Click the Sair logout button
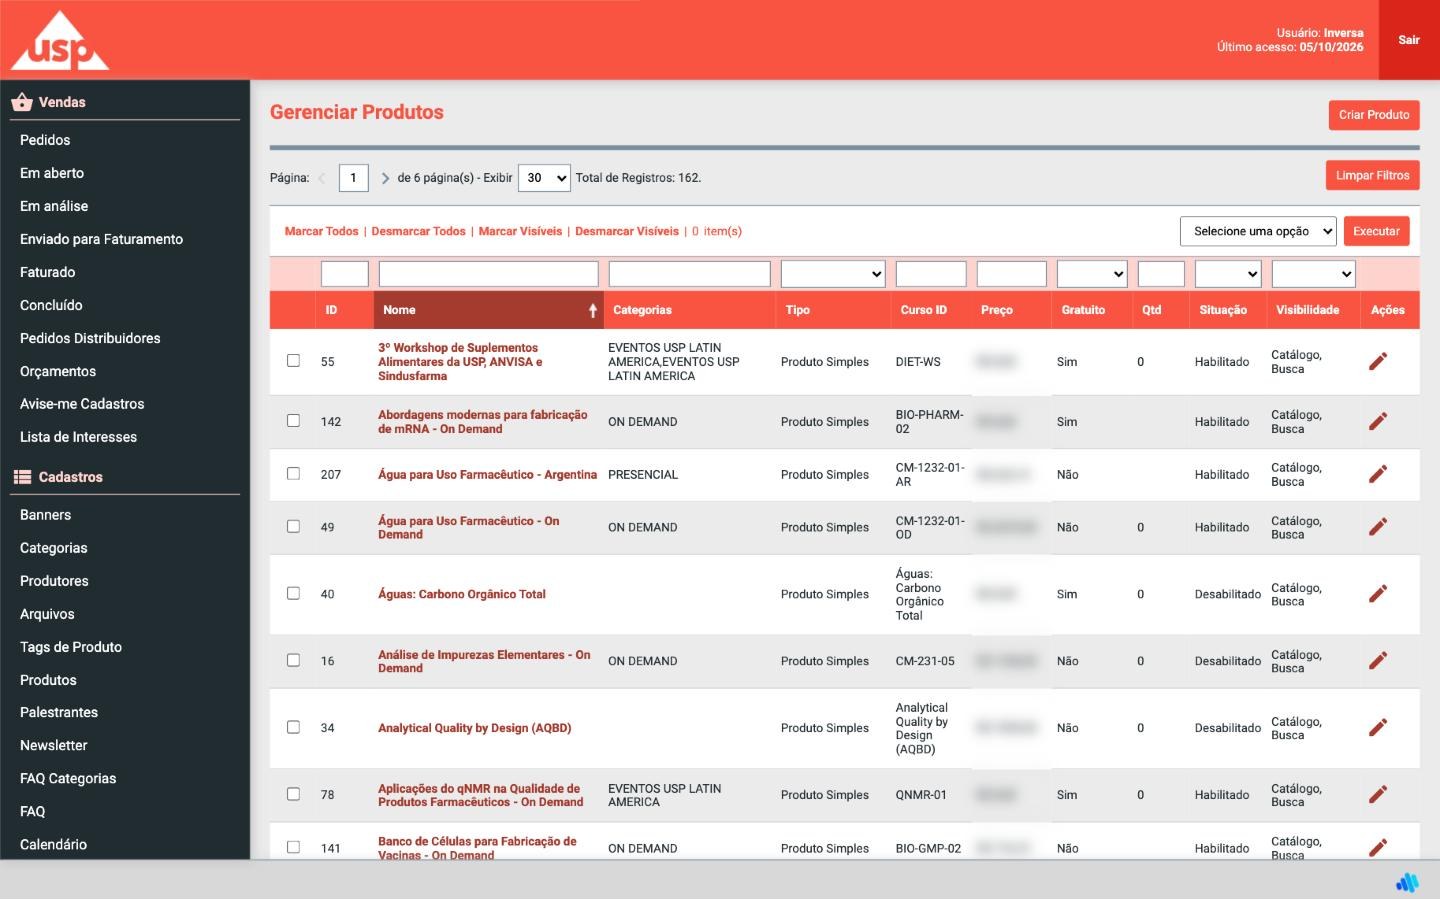This screenshot has height=900, width=1440. click(1409, 40)
